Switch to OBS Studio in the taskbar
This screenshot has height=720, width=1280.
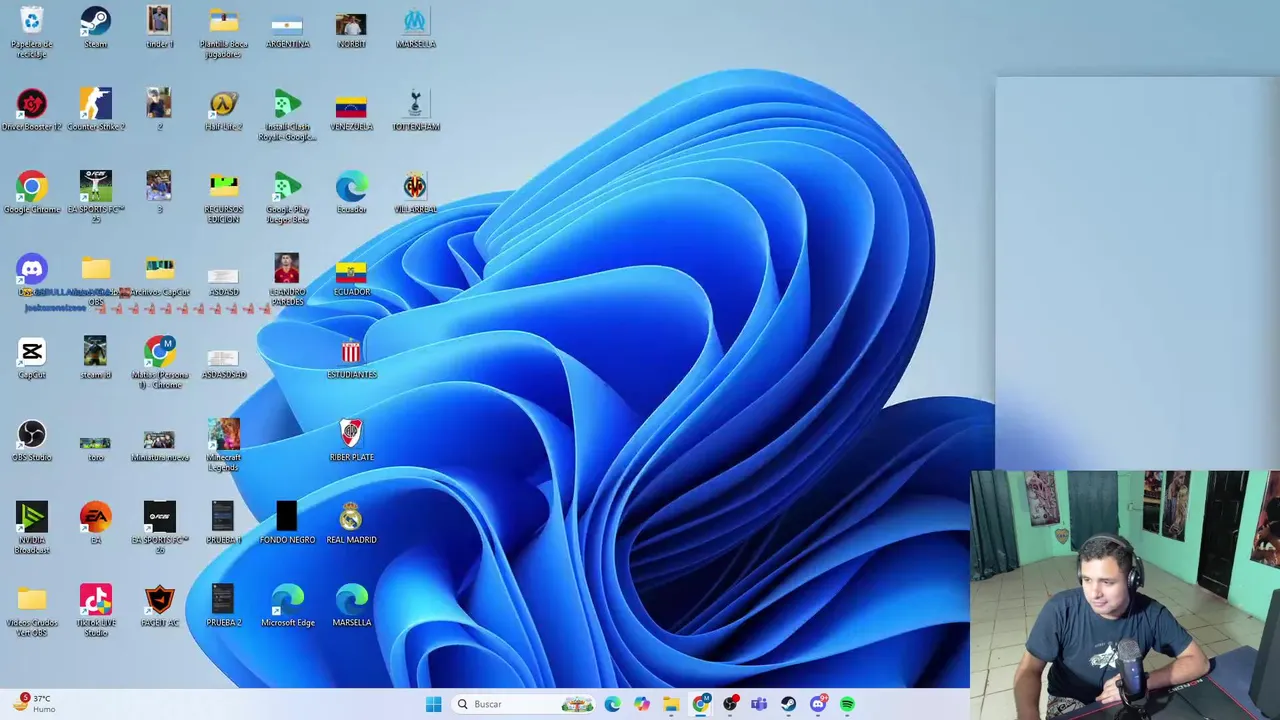pos(730,704)
